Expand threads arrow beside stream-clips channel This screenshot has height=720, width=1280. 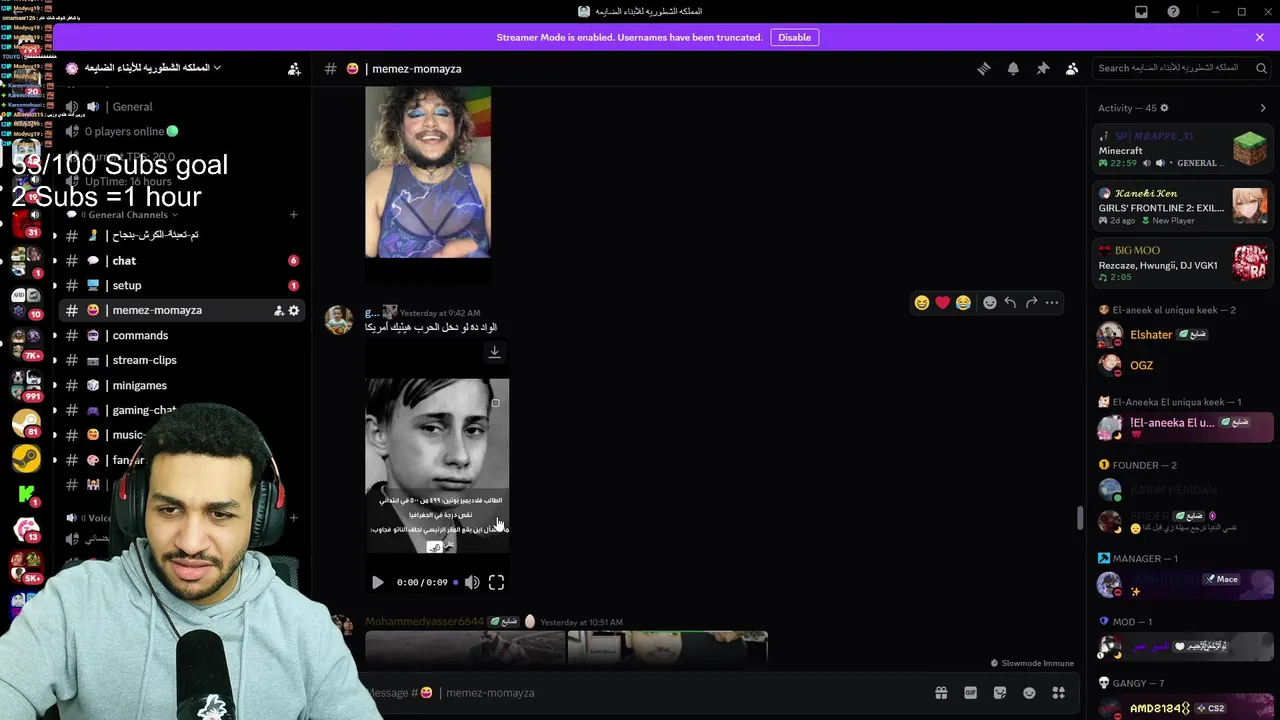coord(55,360)
